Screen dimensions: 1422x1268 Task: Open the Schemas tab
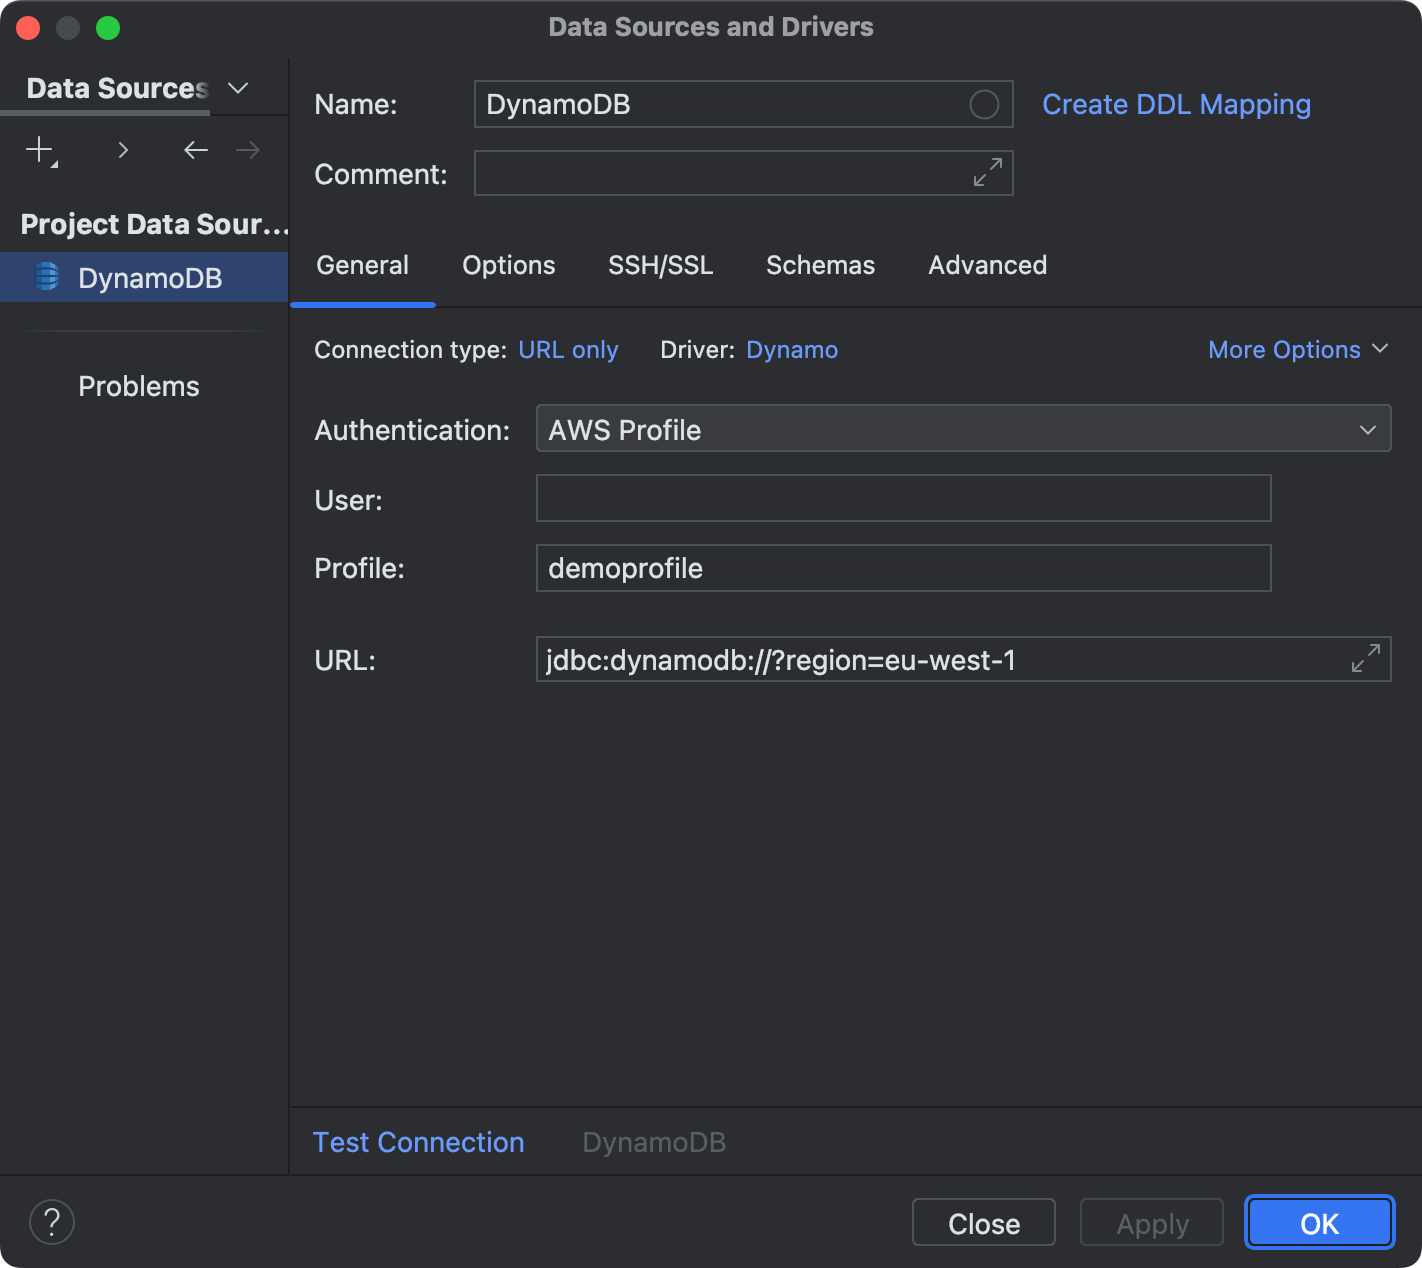(820, 265)
